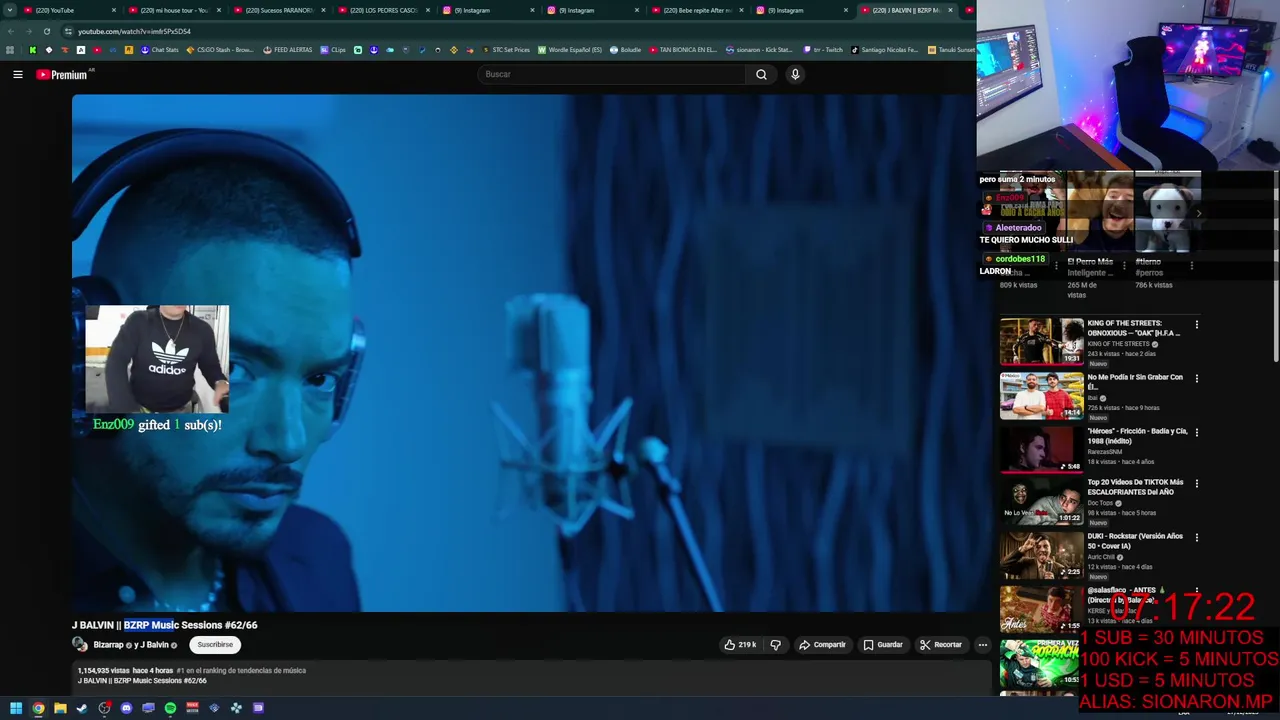Focus the Buscar search field

pos(611,74)
